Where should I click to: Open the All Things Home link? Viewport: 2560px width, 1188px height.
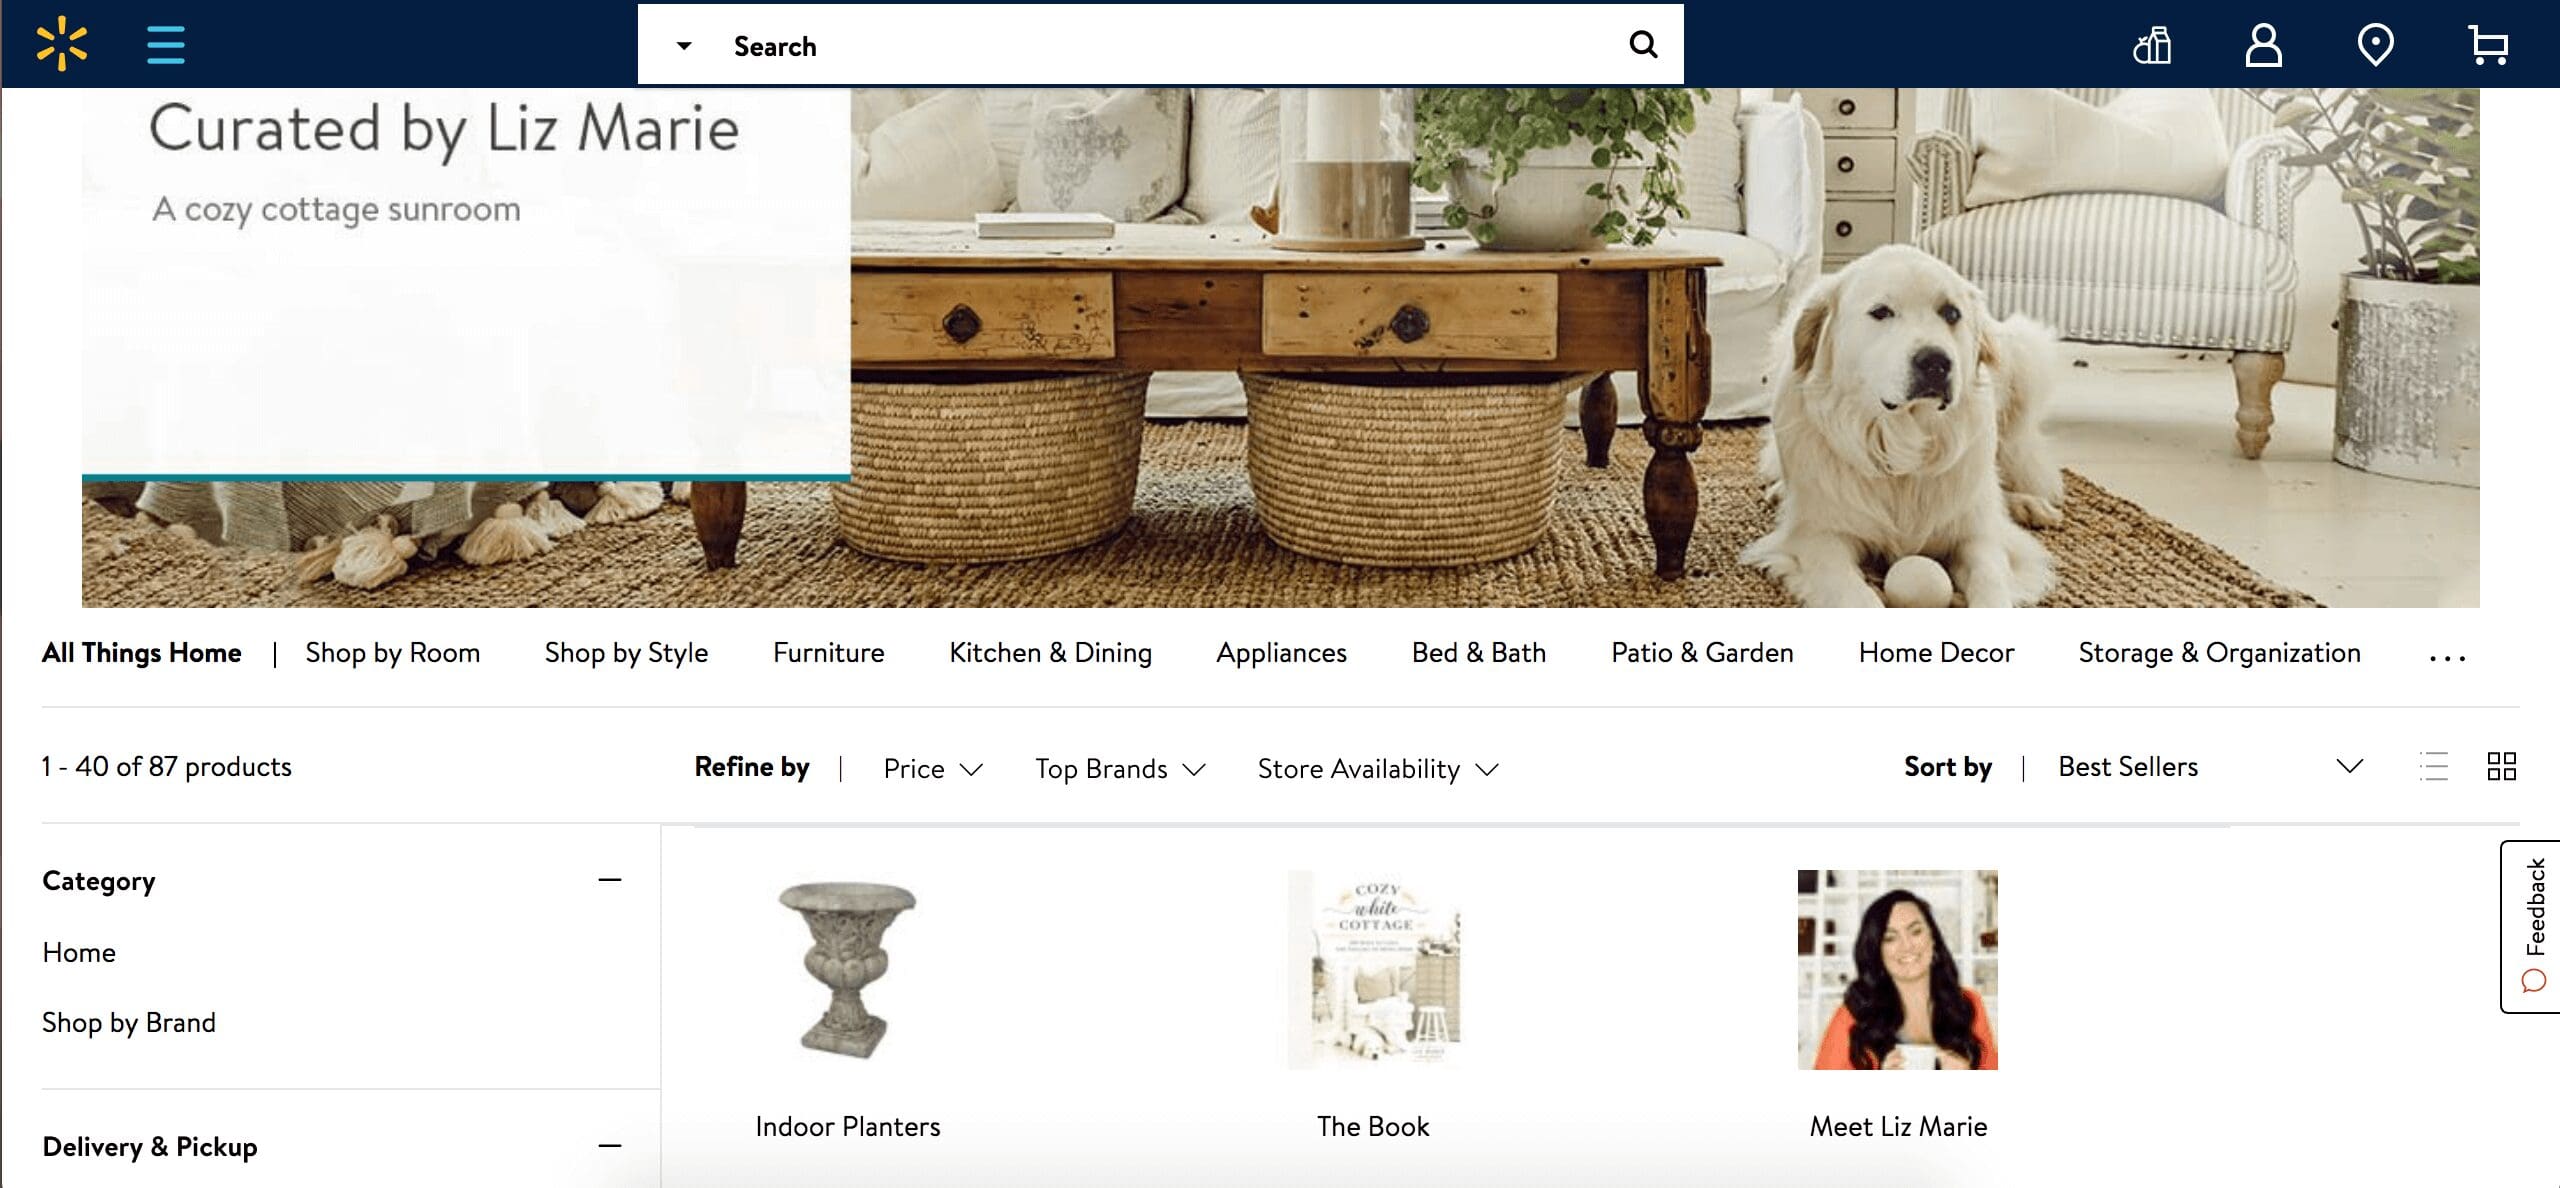[x=141, y=653]
